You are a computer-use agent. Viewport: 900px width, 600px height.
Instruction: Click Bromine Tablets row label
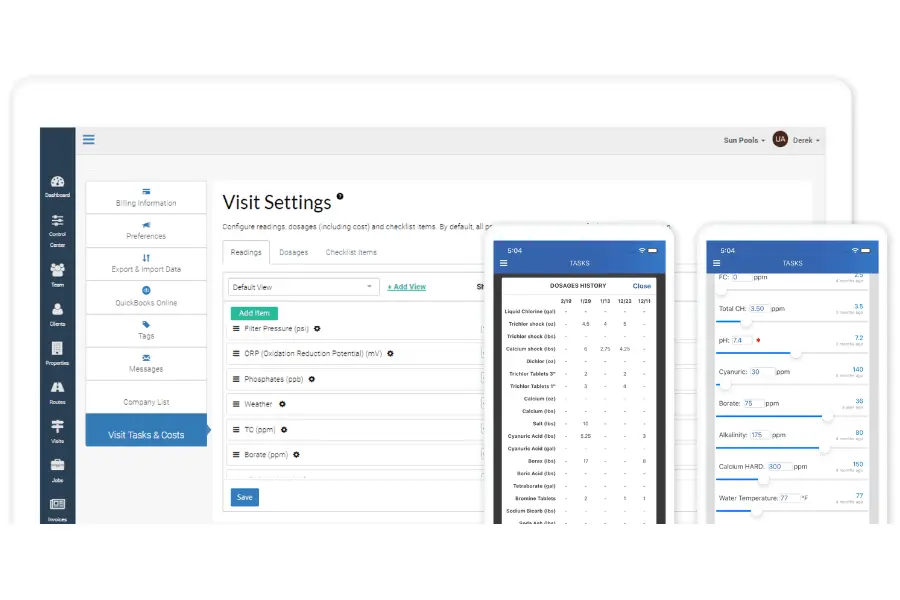click(536, 498)
